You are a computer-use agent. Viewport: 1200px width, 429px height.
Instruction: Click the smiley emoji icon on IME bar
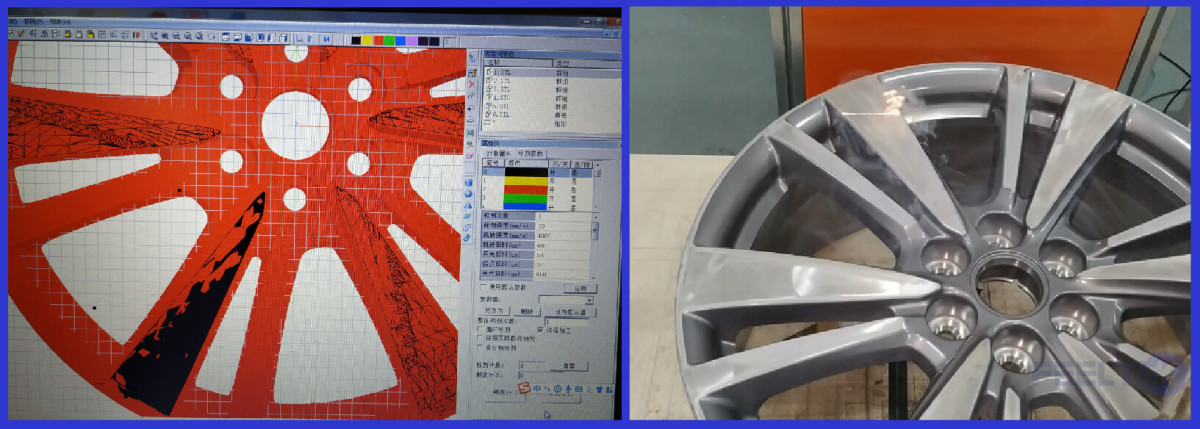click(x=557, y=388)
